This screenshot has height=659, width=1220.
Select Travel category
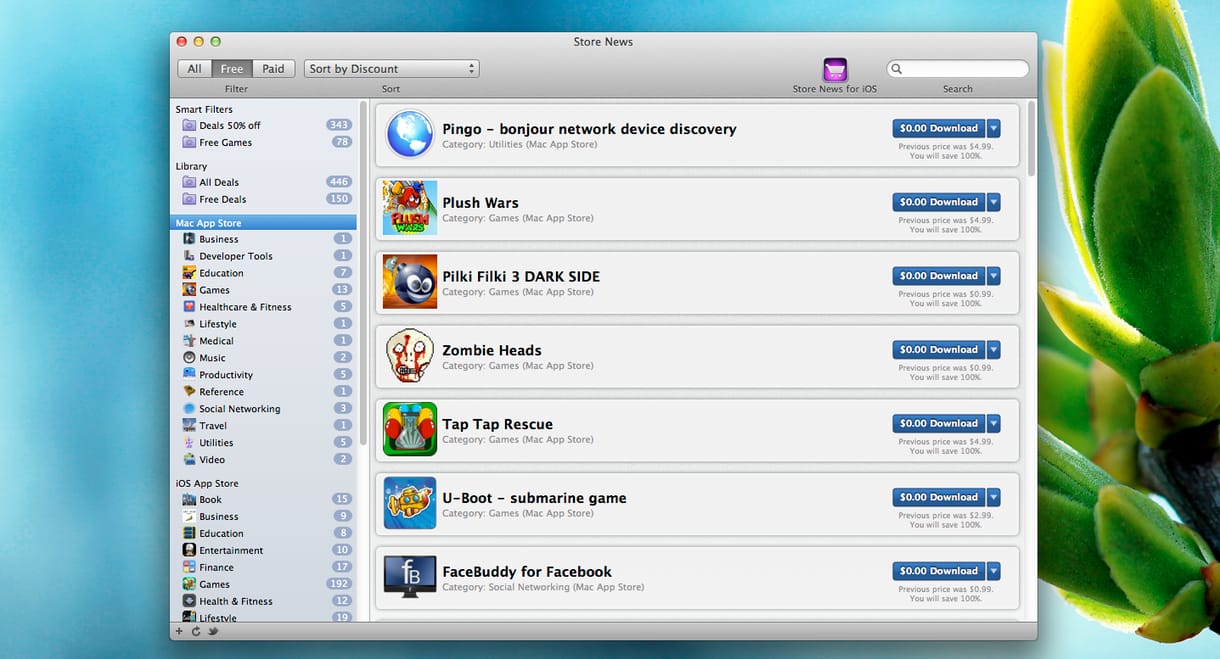[262, 426]
